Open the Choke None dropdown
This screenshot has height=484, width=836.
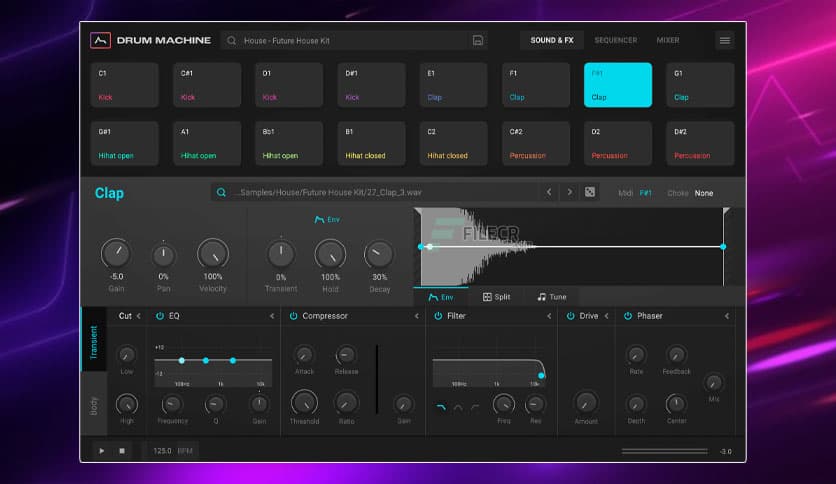tap(704, 193)
